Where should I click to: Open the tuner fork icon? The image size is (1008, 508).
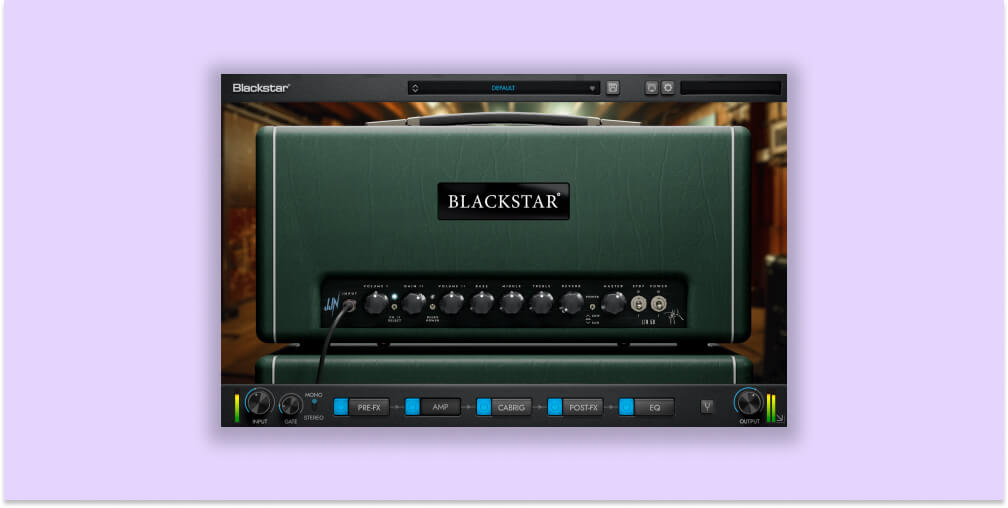tap(707, 406)
